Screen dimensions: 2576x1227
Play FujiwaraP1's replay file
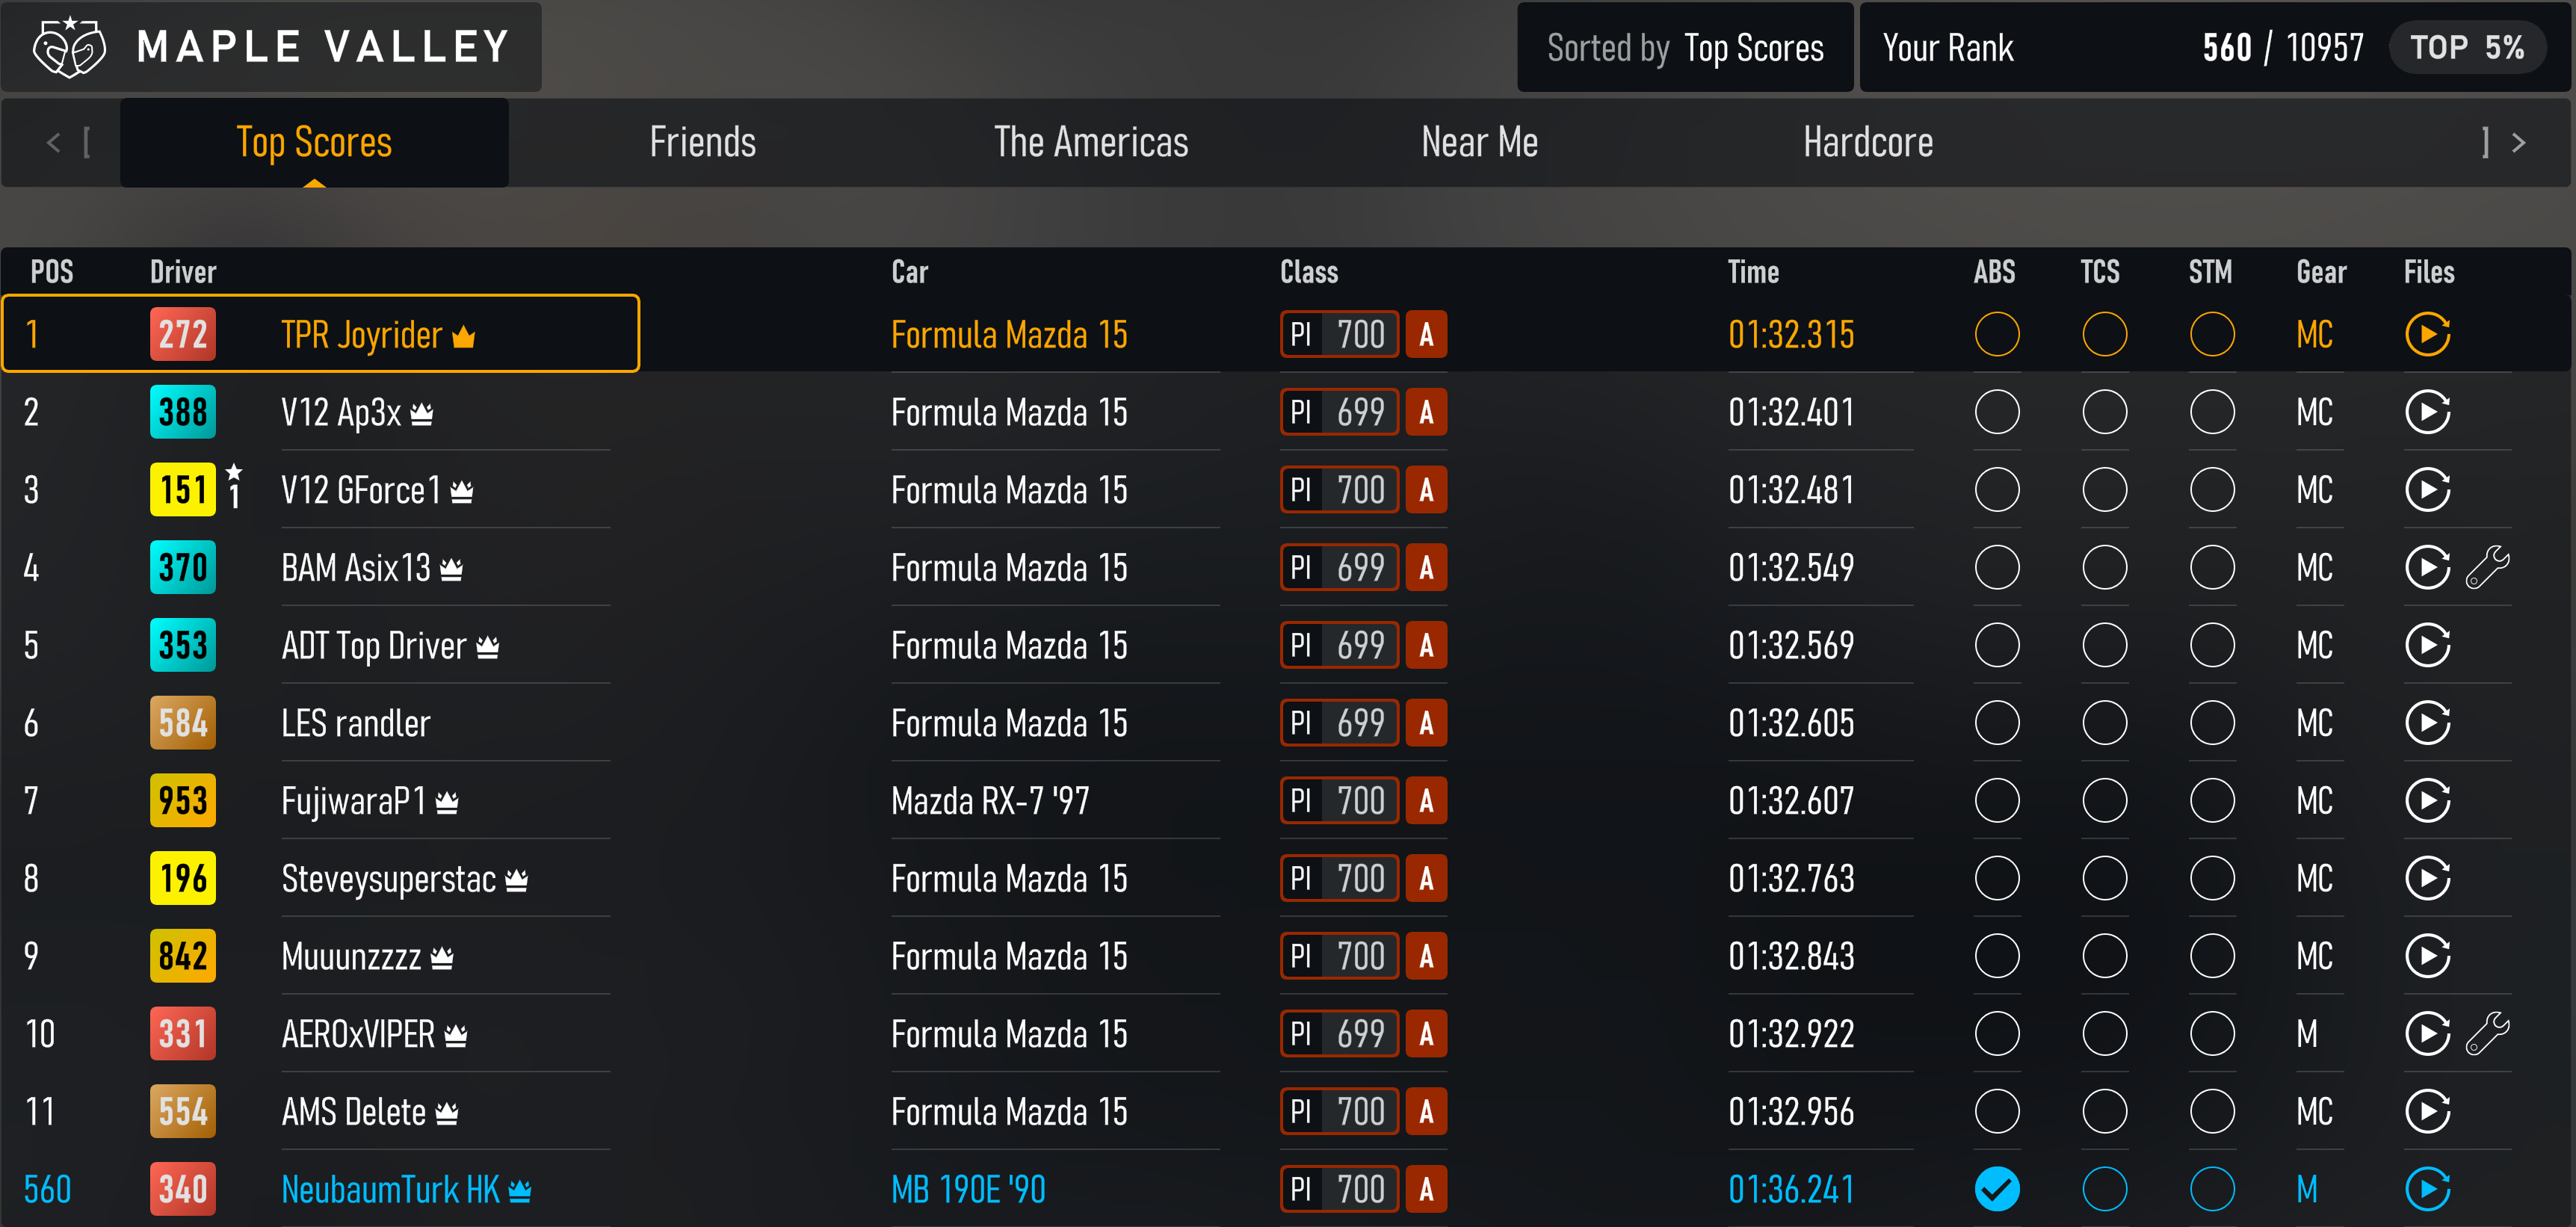tap(2429, 800)
